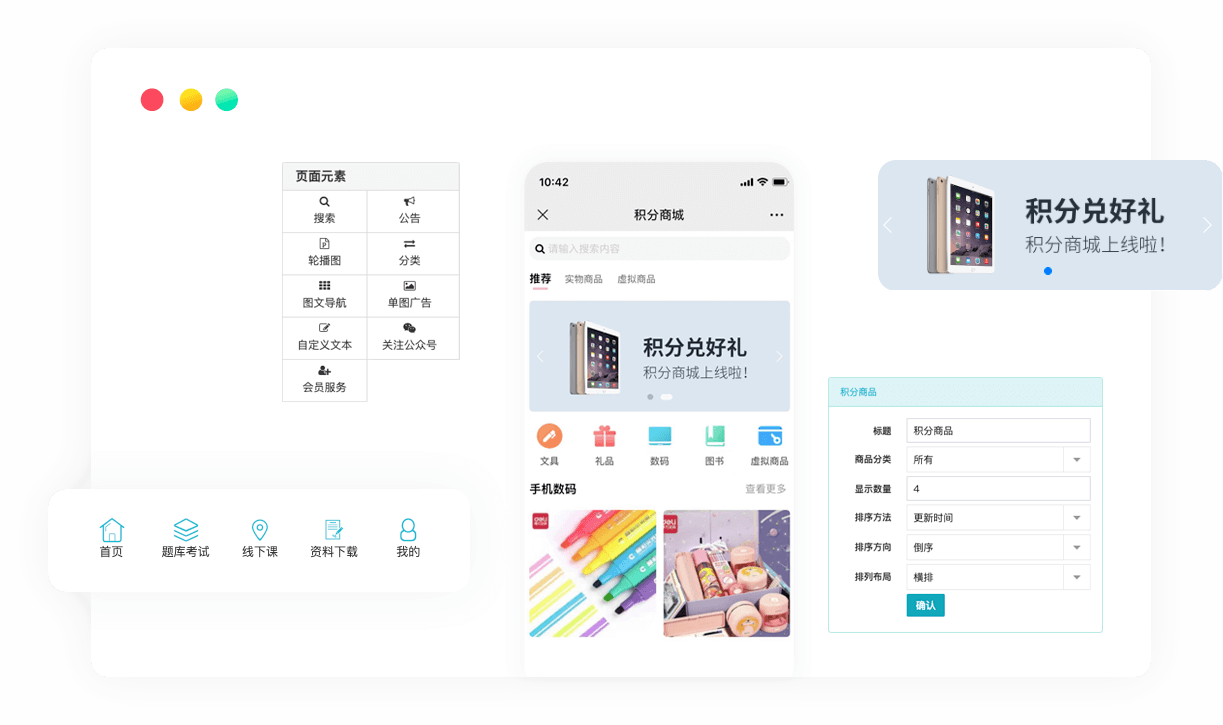Tap the 礼品 gift category icon
This screenshot has width=1223, height=725.
[604, 437]
